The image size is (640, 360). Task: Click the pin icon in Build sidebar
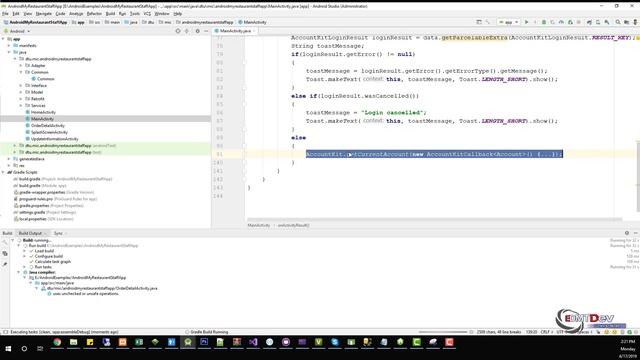5,264
